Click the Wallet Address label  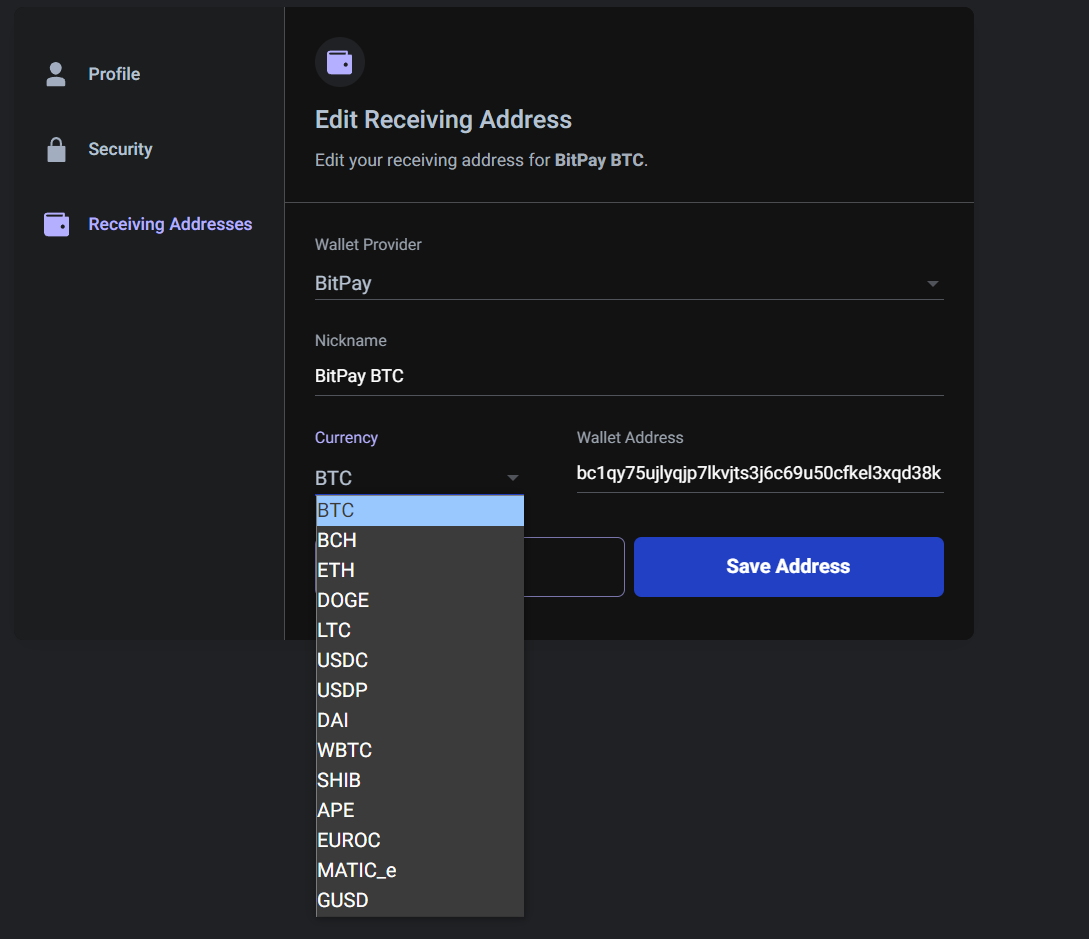click(x=630, y=438)
